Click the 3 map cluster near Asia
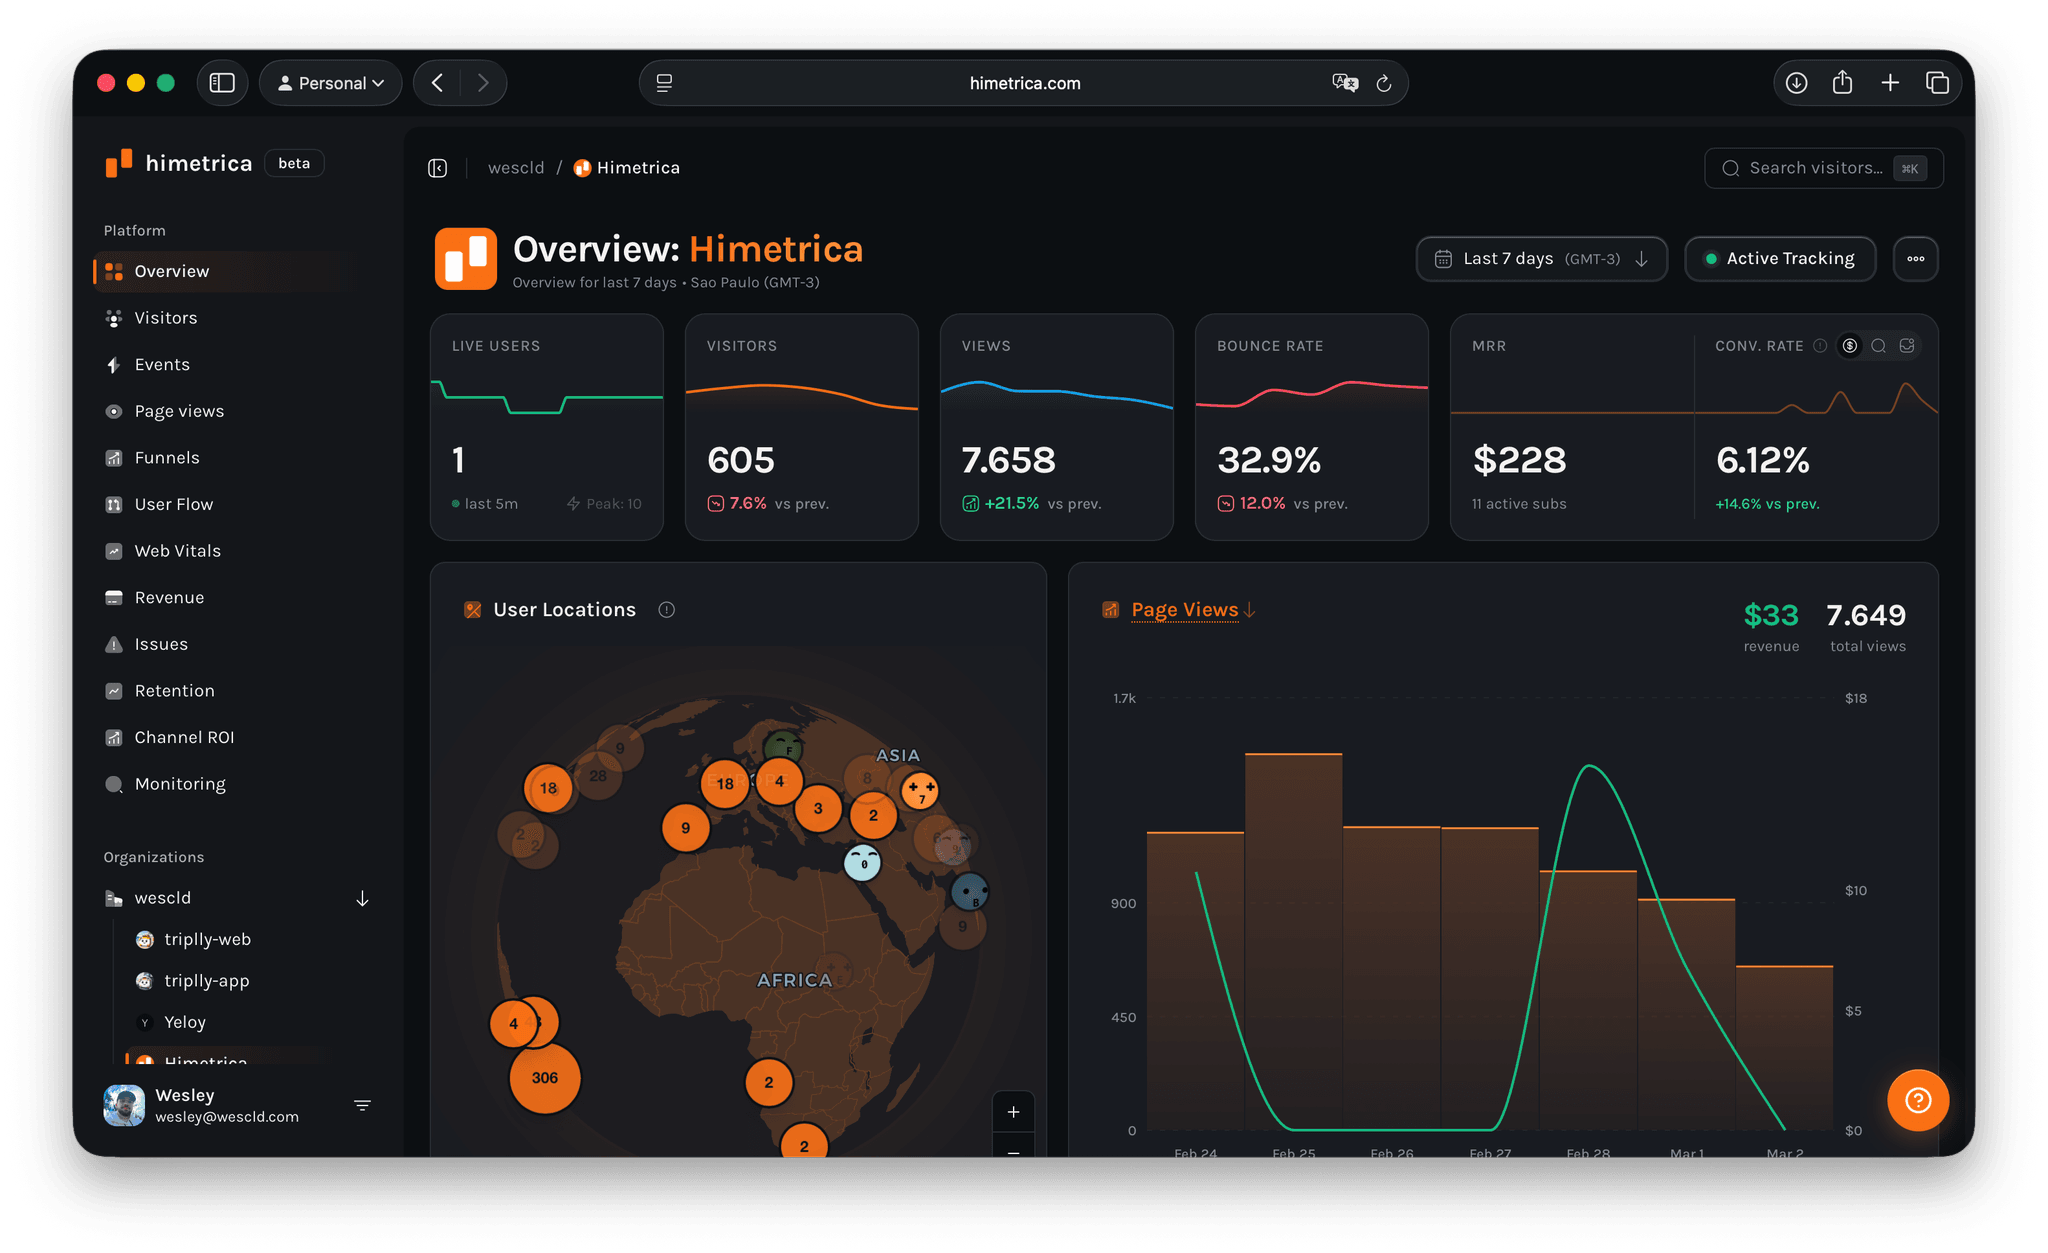 coord(818,809)
